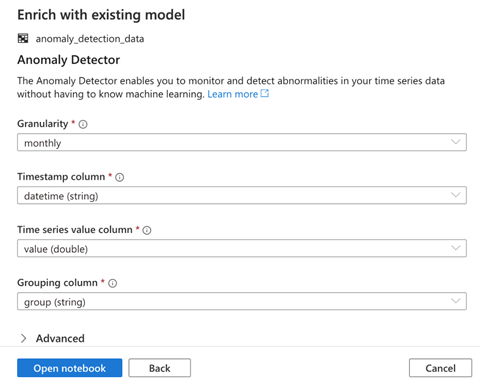Viewport: 480px width, 385px height.
Task: Click the external link icon after Learn more
Action: coord(265,93)
